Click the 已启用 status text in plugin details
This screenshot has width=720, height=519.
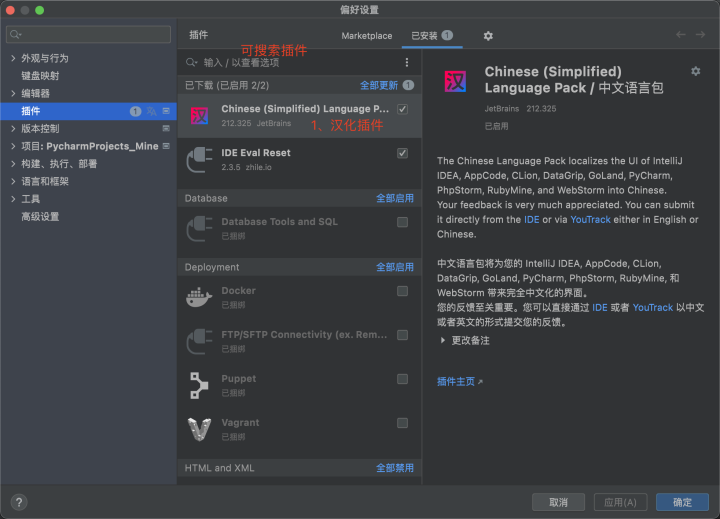[496, 126]
